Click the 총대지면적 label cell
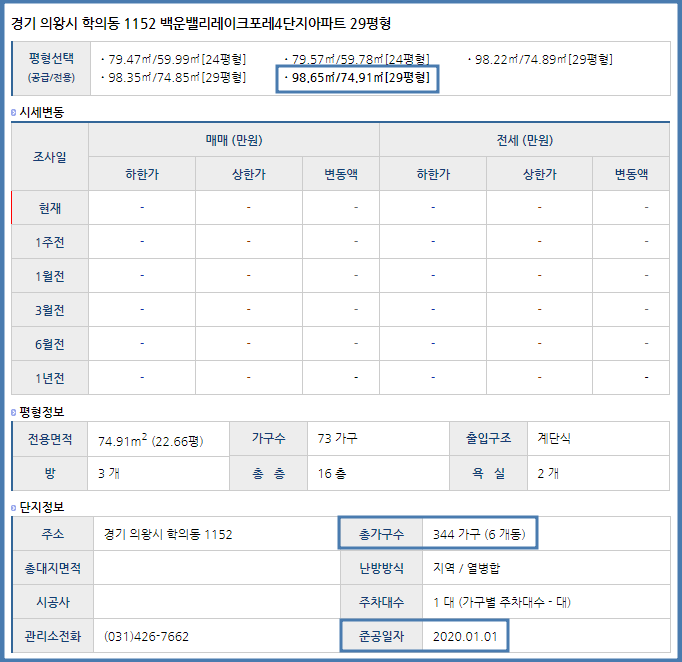 point(53,568)
